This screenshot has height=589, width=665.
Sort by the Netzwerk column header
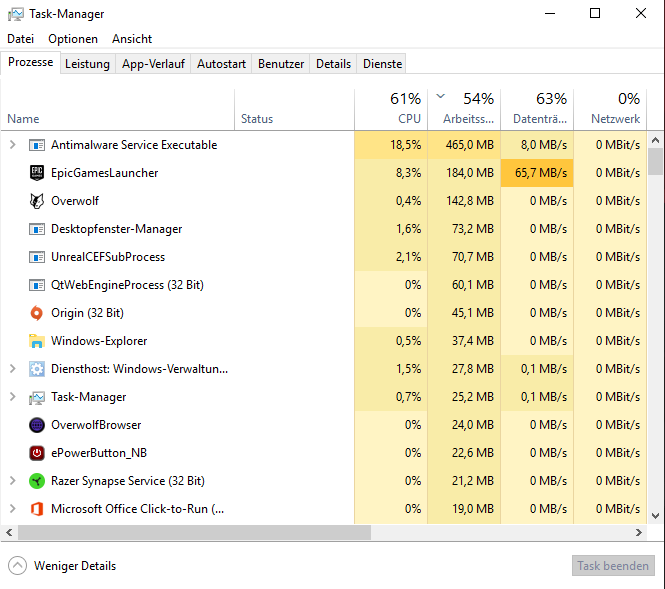click(610, 110)
